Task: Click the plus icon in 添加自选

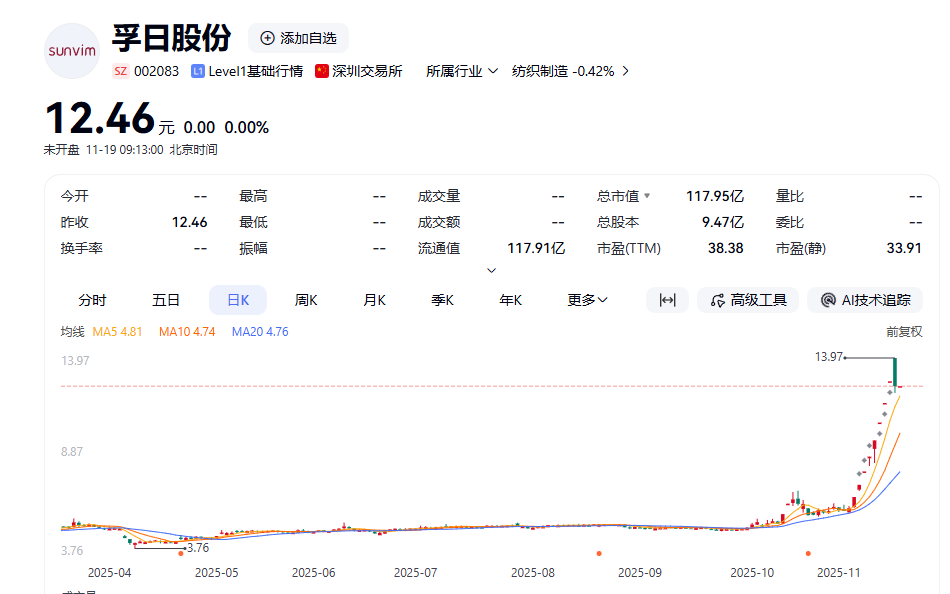Action: tap(267, 38)
